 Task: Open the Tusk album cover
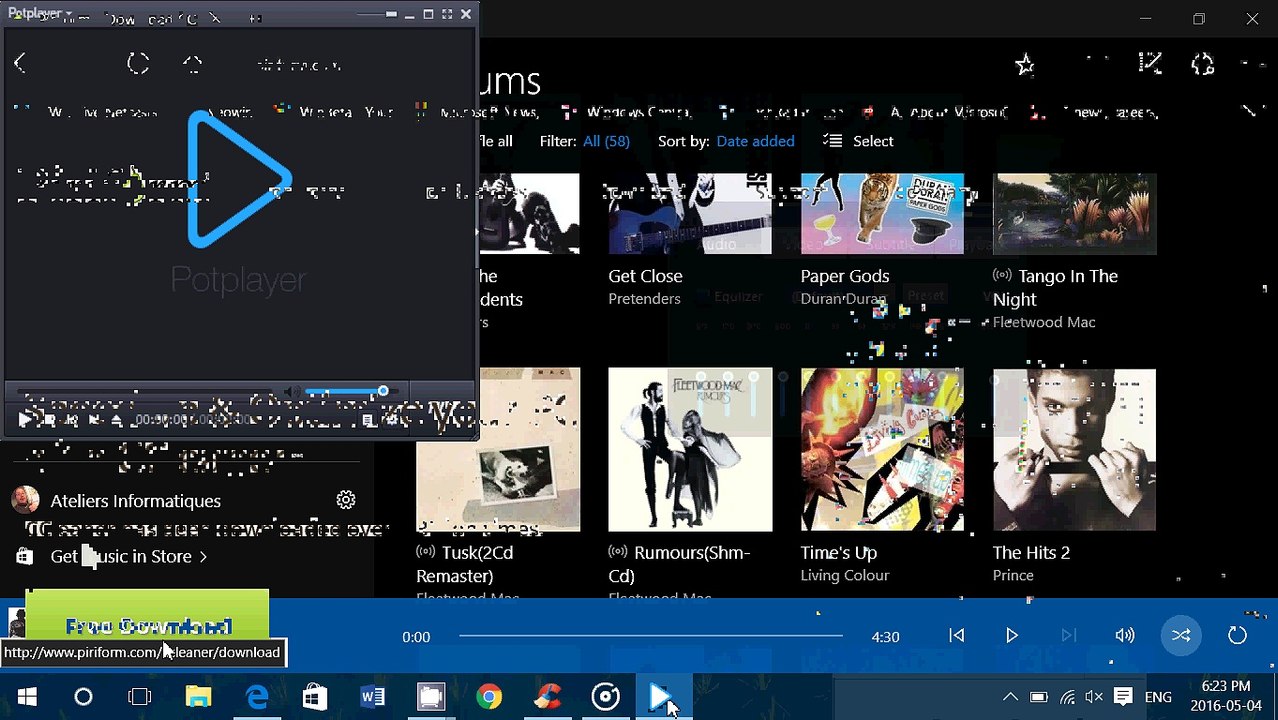tap(498, 449)
